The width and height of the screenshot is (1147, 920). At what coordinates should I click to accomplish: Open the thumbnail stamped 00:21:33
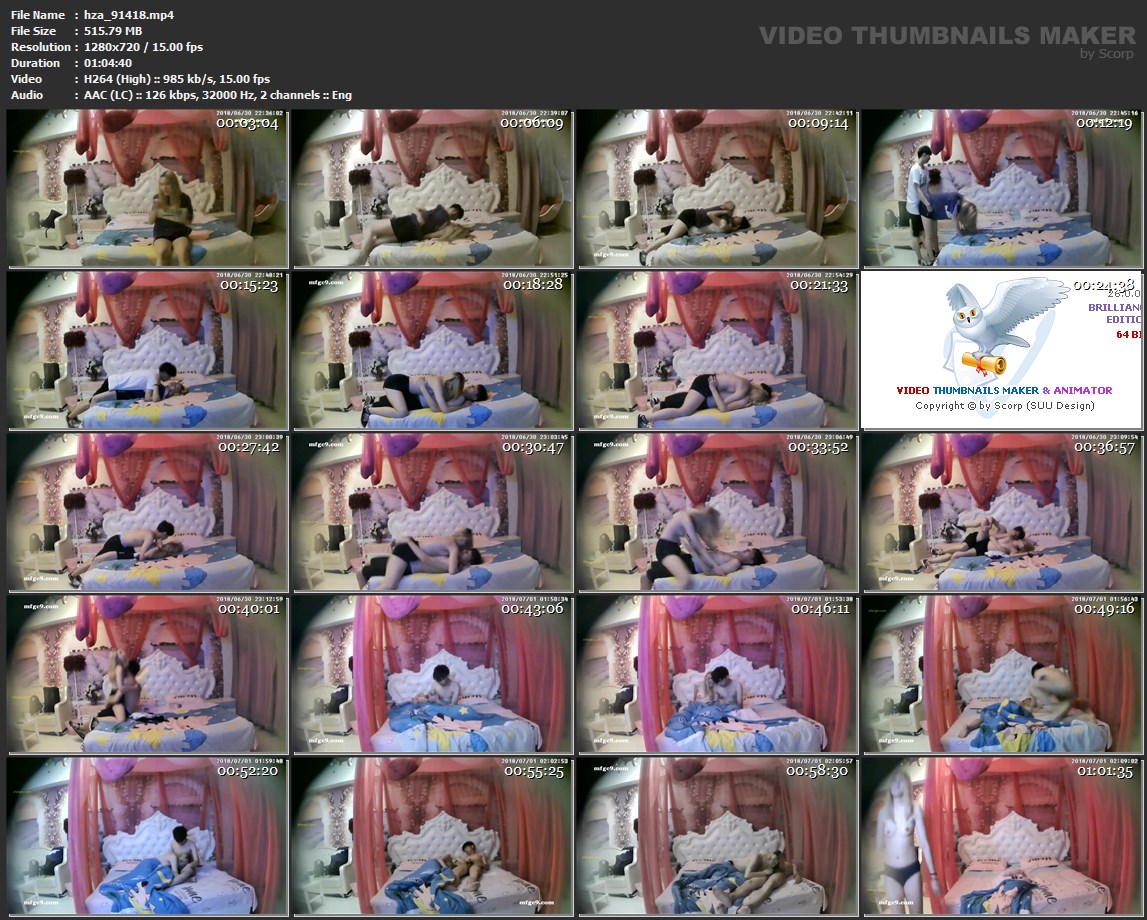[x=718, y=350]
